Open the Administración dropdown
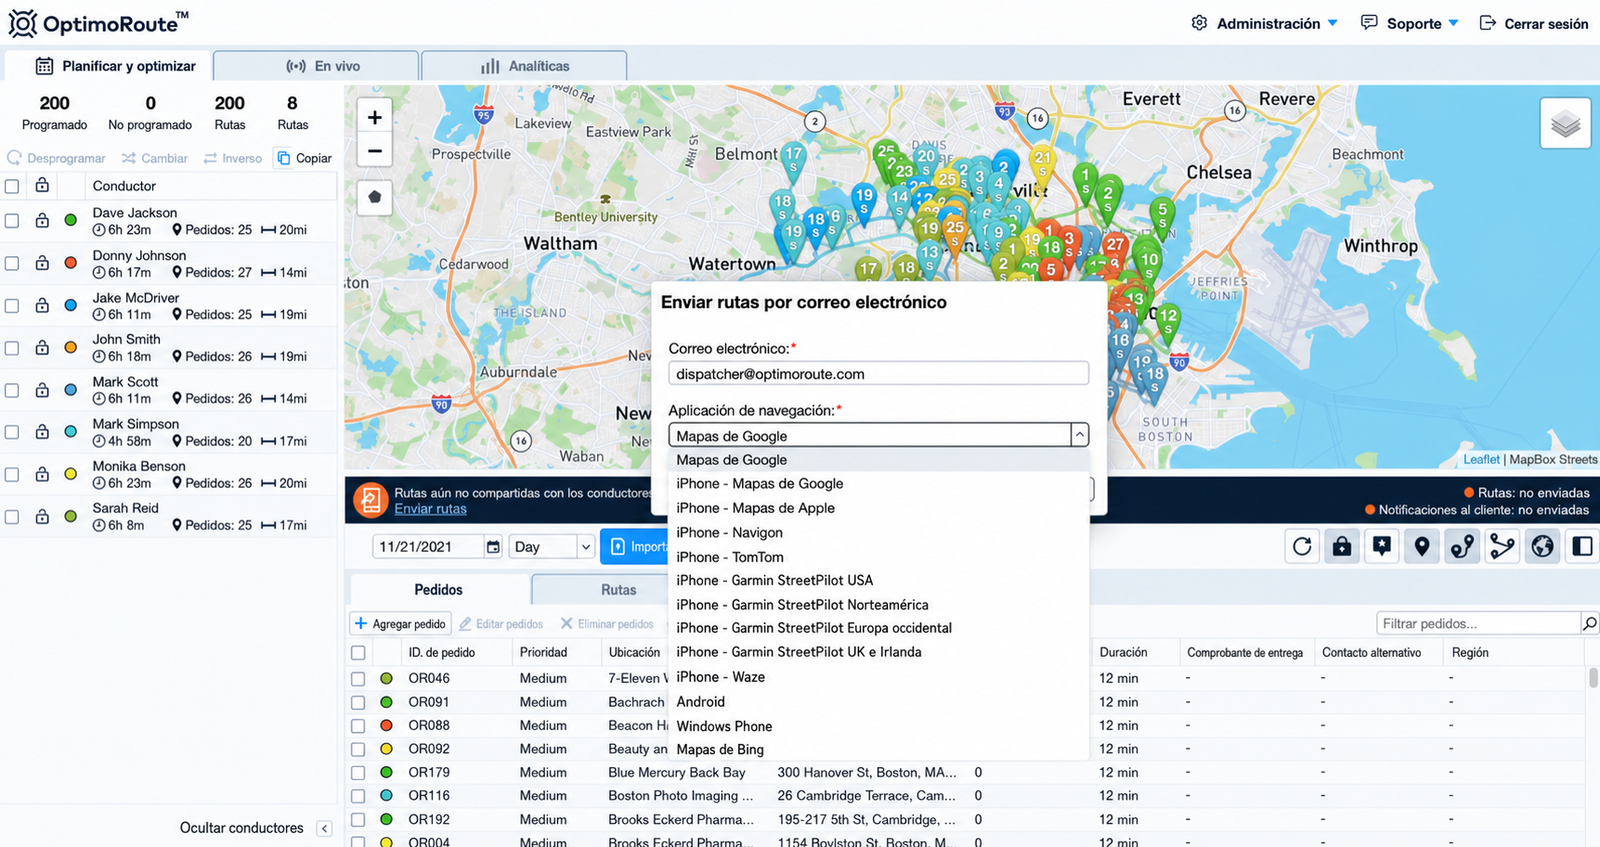 (x=1264, y=23)
